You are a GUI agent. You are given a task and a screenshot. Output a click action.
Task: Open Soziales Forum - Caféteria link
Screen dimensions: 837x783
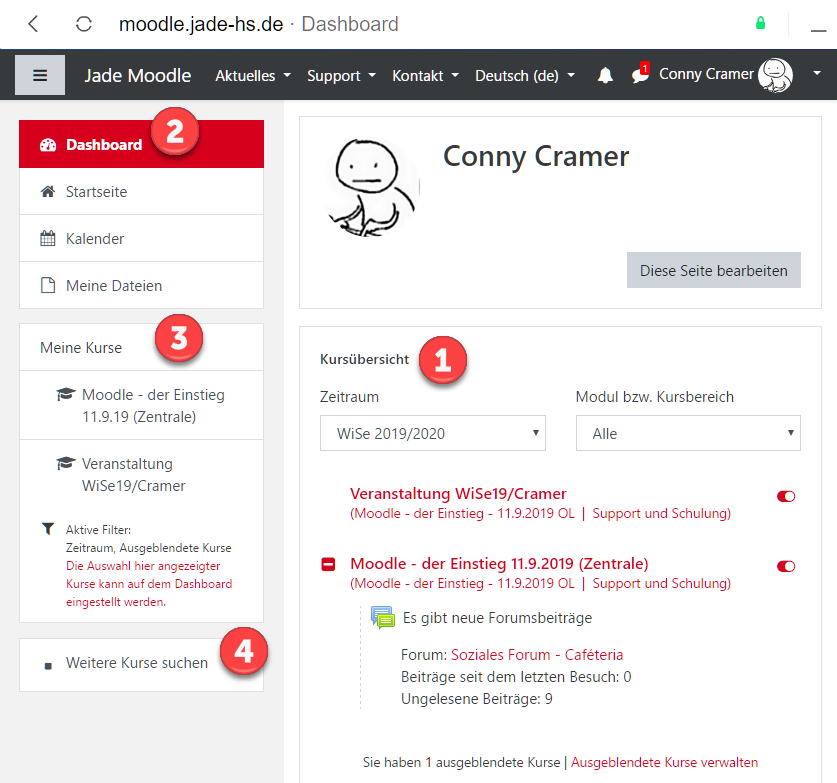(x=537, y=655)
